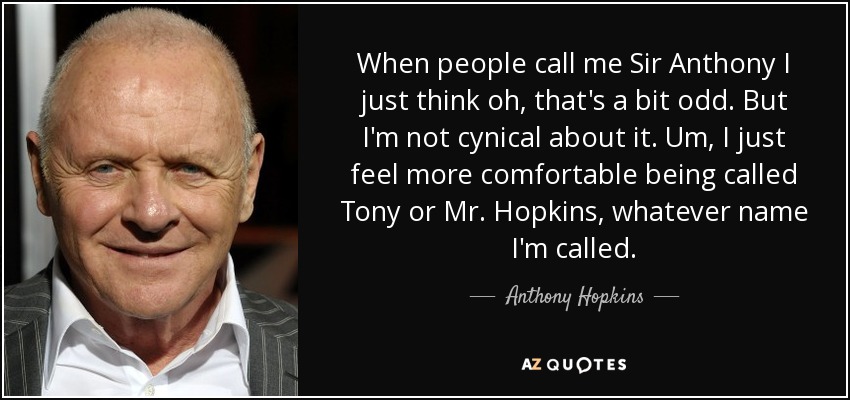850x400 pixels.
Task: Click the dash right of author name
Action: point(666,297)
